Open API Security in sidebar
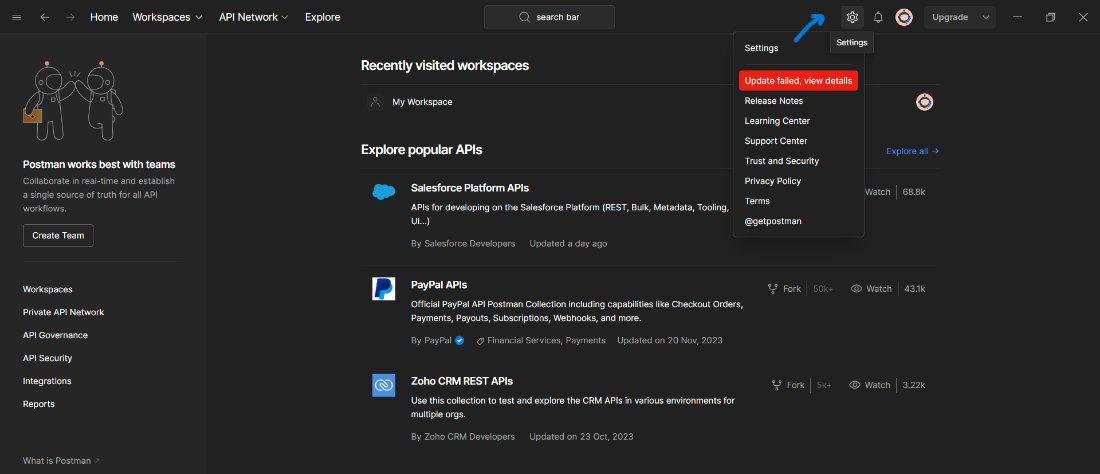Screen dimensions: 1100x474 [48, 358]
